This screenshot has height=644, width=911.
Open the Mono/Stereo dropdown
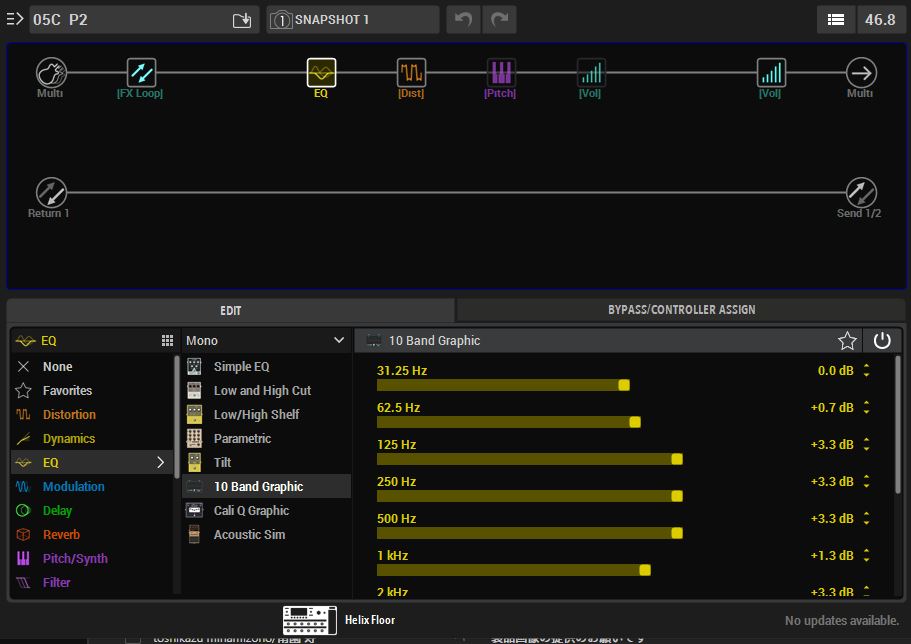tap(266, 341)
